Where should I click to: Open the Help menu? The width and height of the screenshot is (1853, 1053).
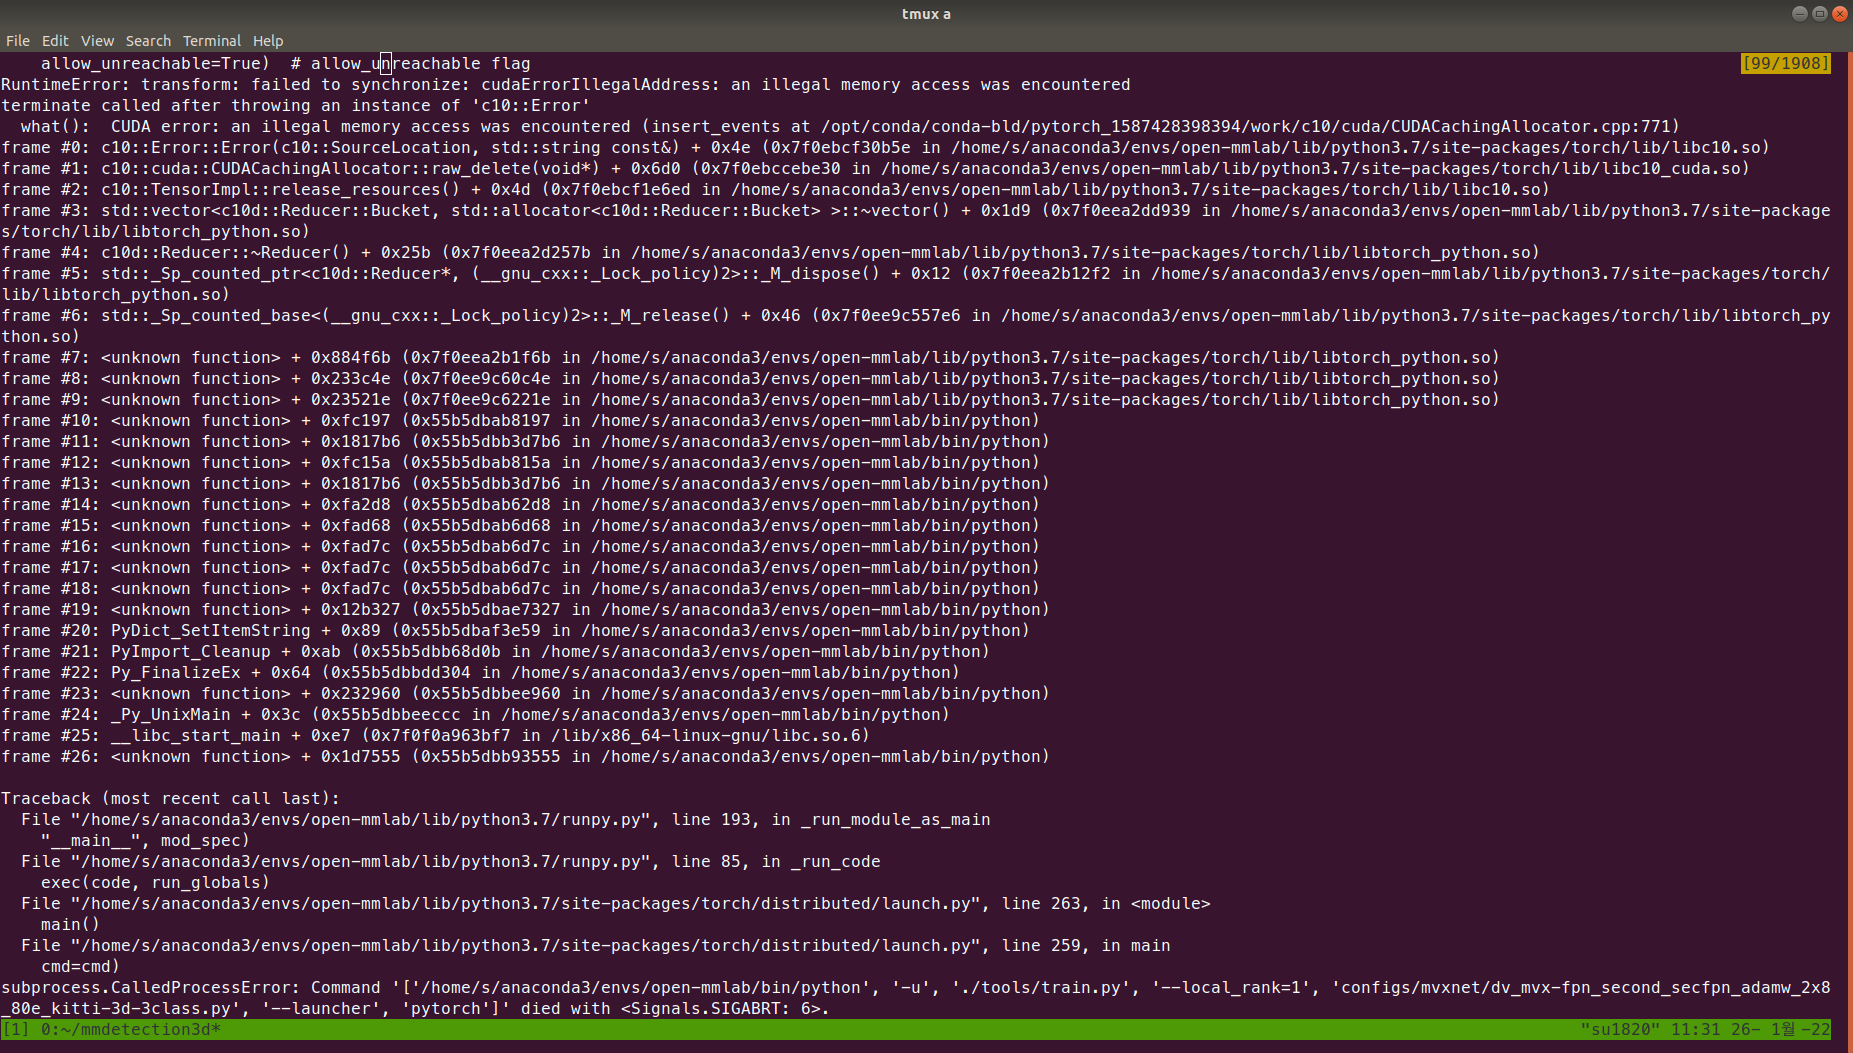click(268, 41)
